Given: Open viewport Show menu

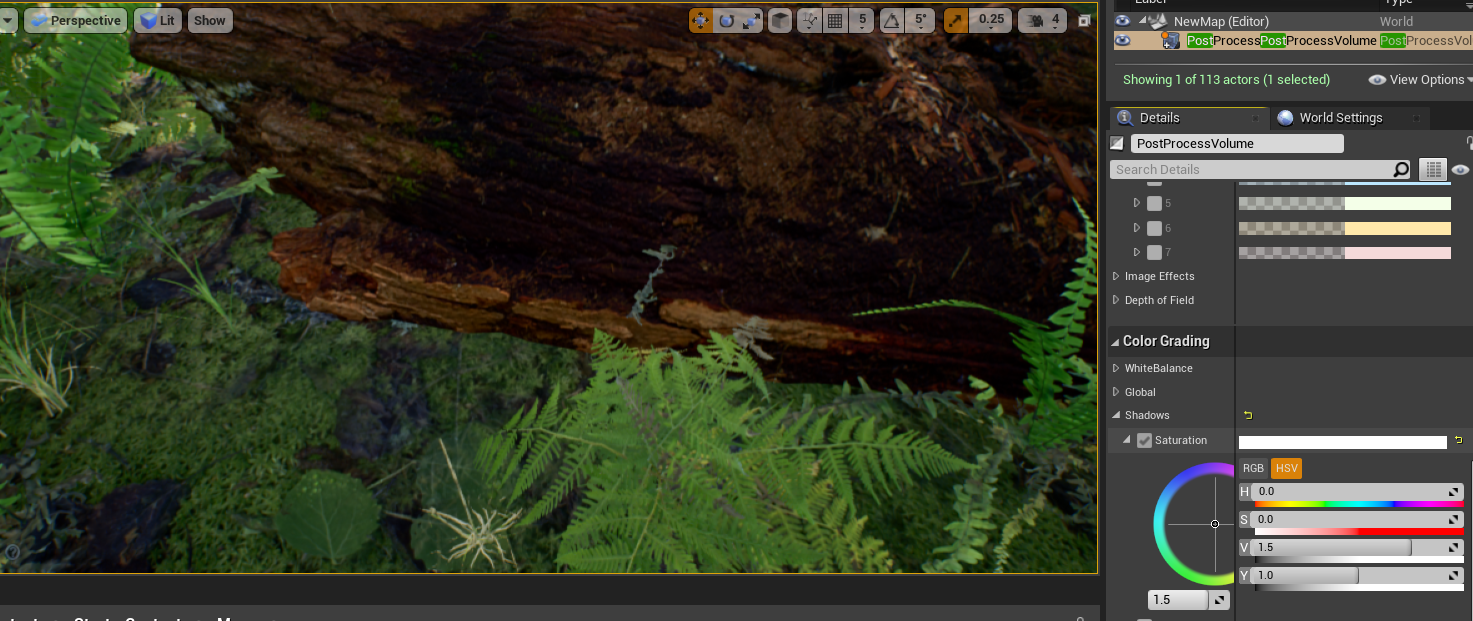Looking at the screenshot, I should [x=209, y=20].
